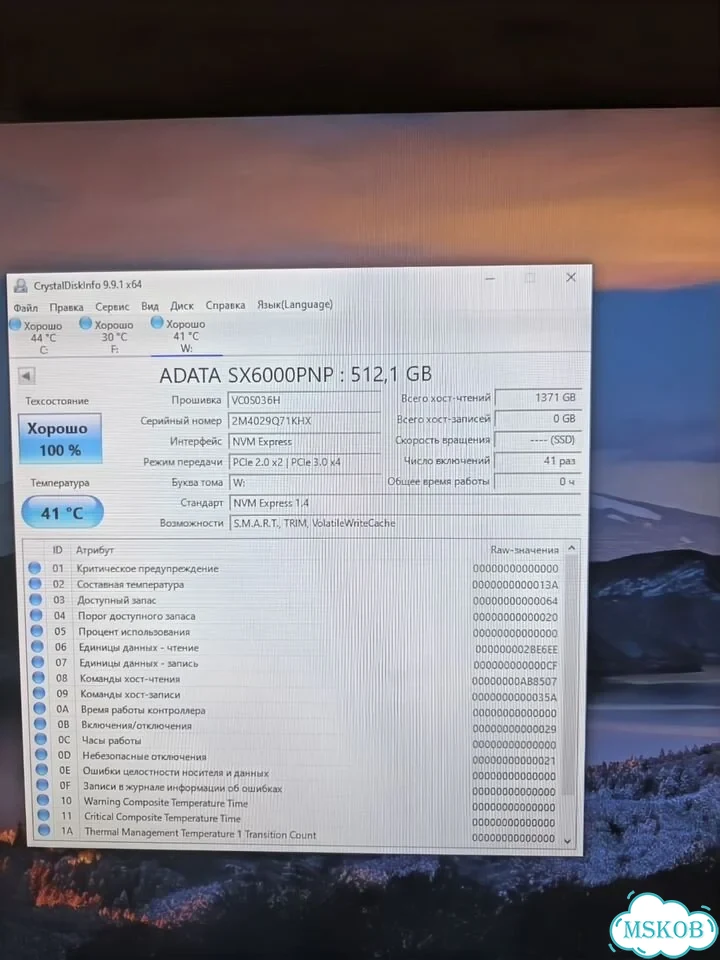Click the features field S.M.A.R.T., TRIM

[x=404, y=523]
